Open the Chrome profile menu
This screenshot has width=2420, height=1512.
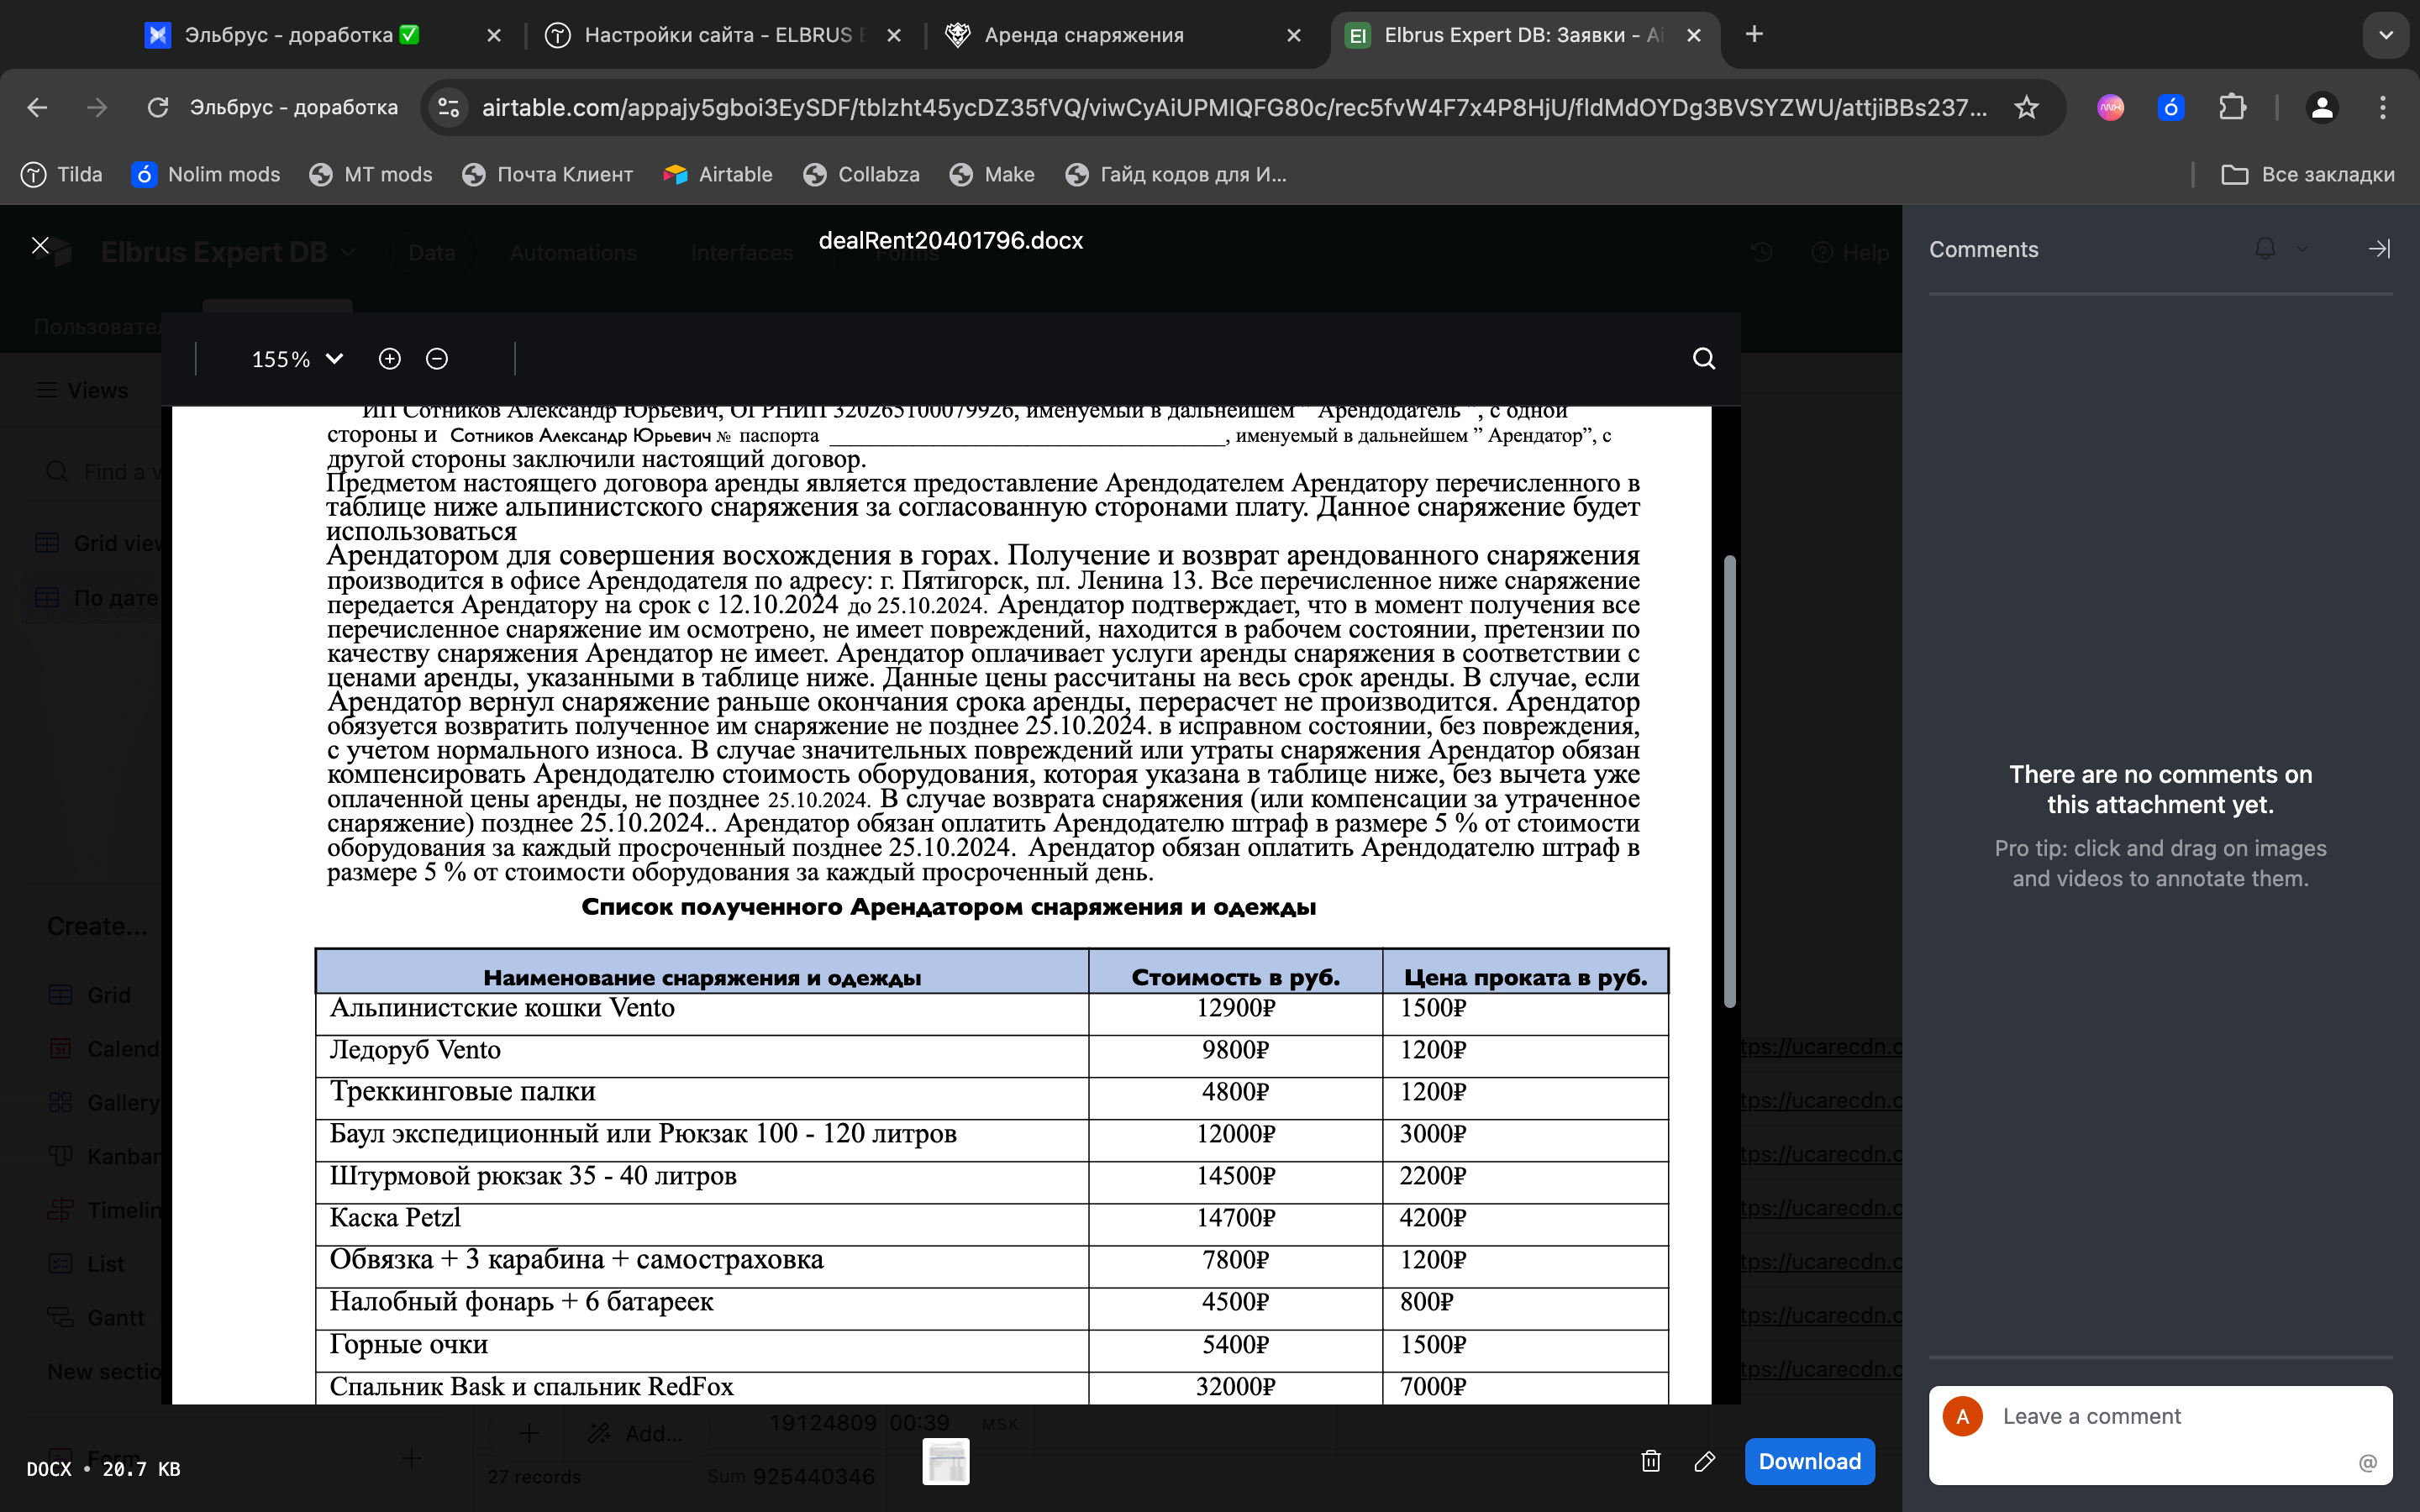tap(2322, 107)
